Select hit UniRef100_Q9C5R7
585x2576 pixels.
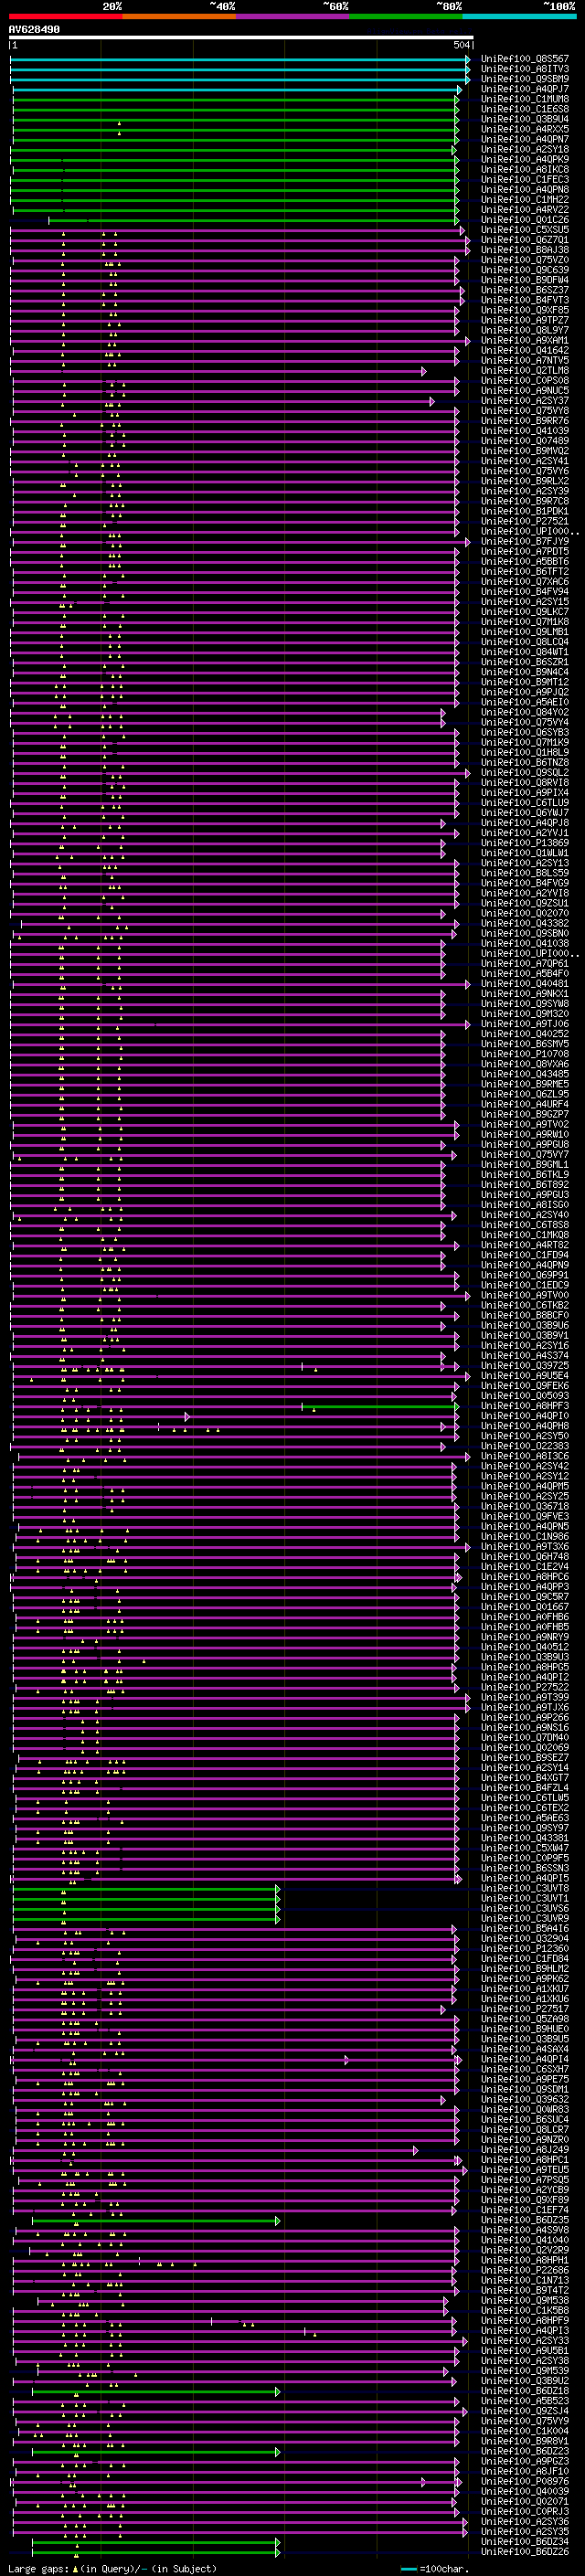(525, 1597)
